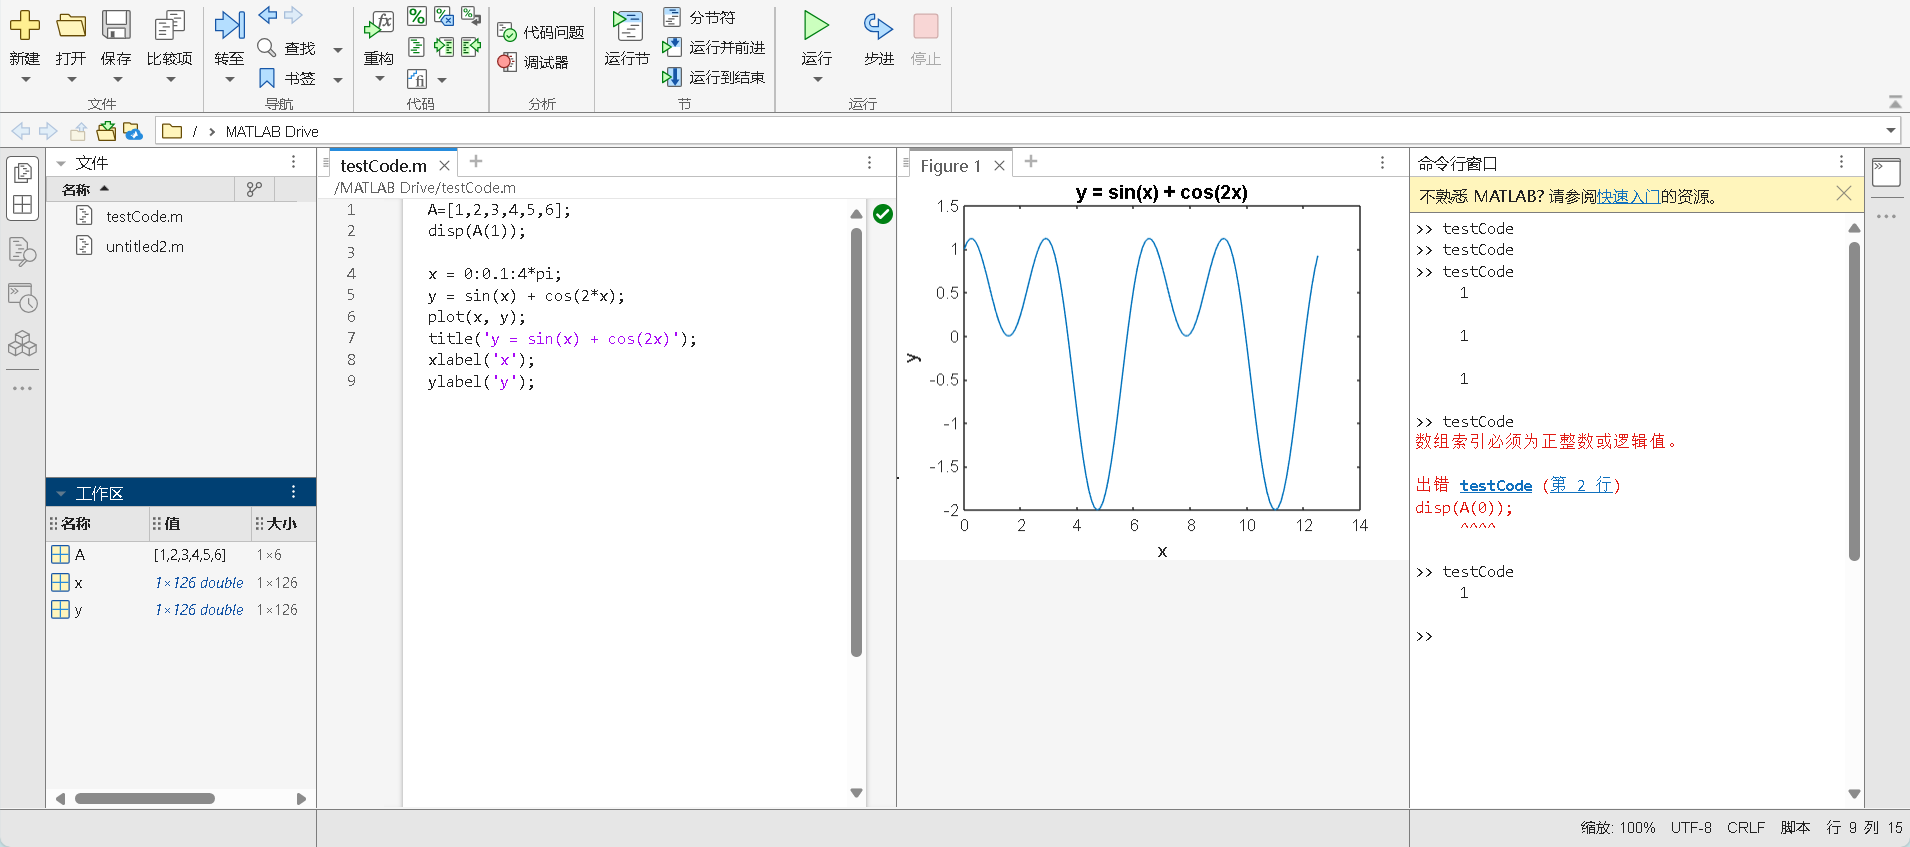The height and width of the screenshot is (847, 1910).
Task: Click the 第 2 行 error line link
Action: point(1581,485)
